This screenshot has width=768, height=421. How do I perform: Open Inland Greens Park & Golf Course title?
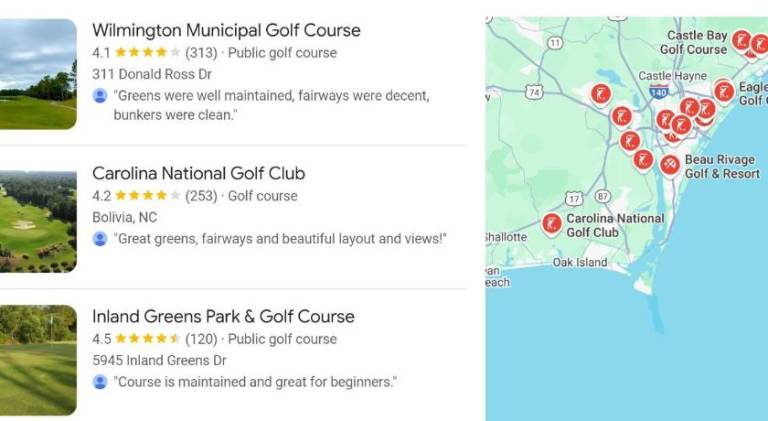[x=223, y=316]
